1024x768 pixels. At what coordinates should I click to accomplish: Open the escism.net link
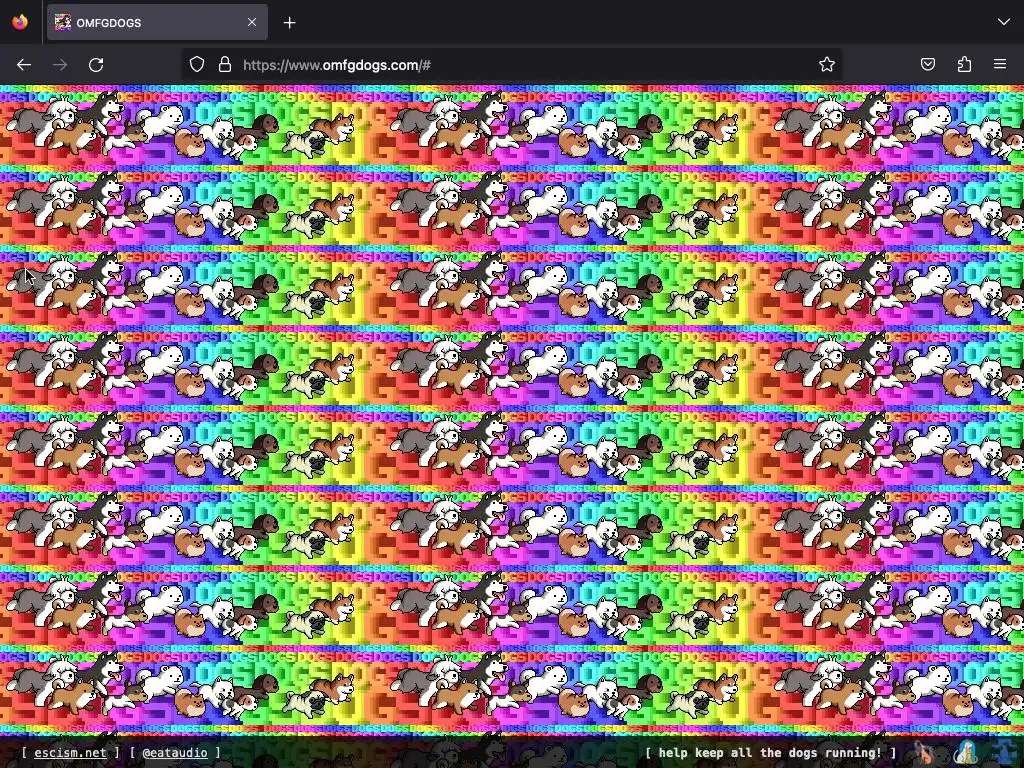[x=70, y=752]
